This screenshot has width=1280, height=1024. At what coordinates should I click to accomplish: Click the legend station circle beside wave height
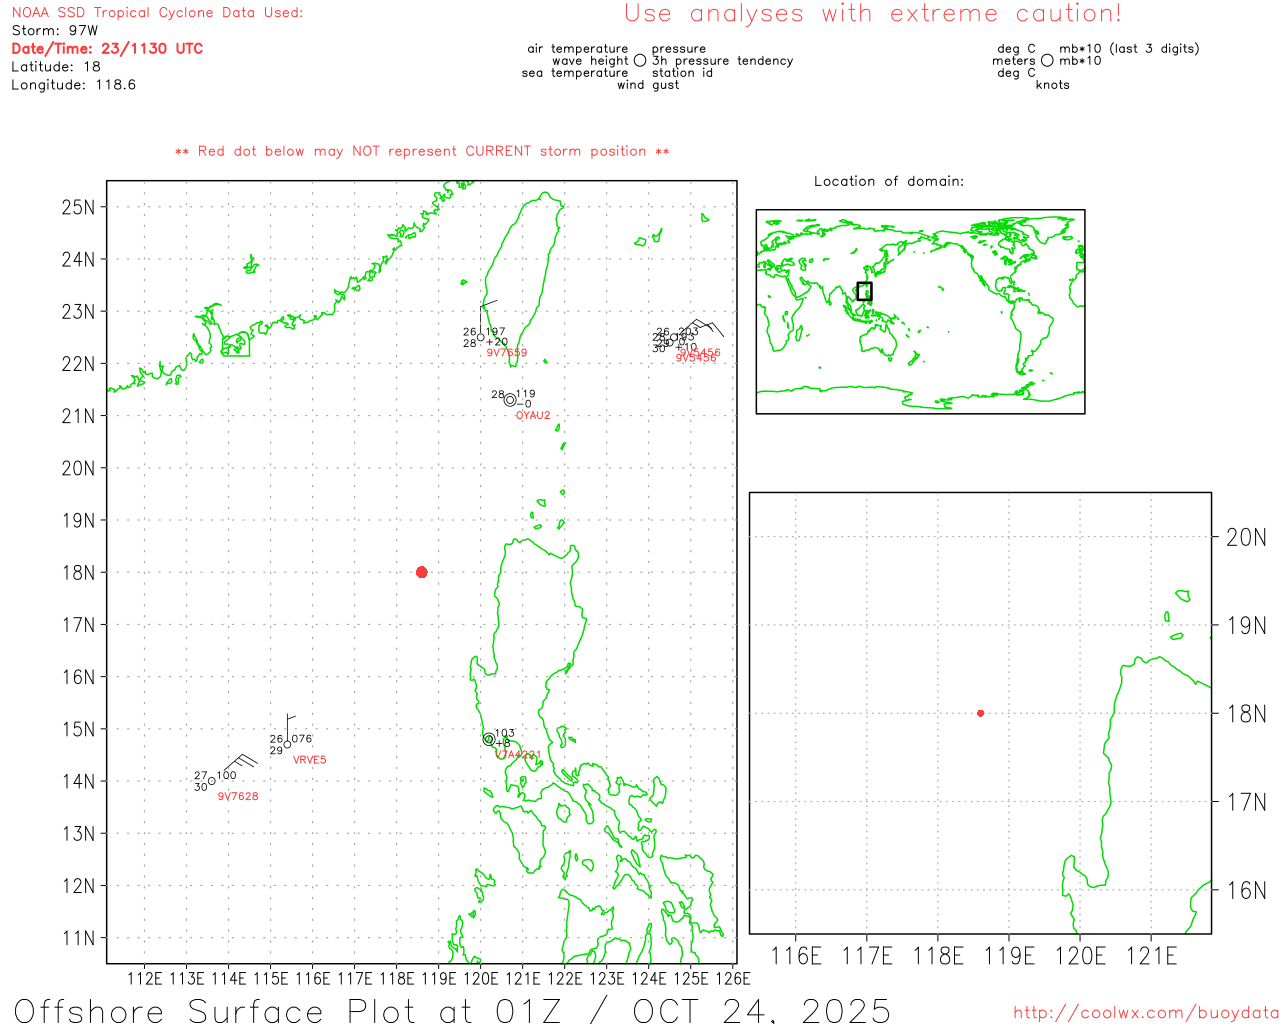pyautogui.click(x=640, y=61)
